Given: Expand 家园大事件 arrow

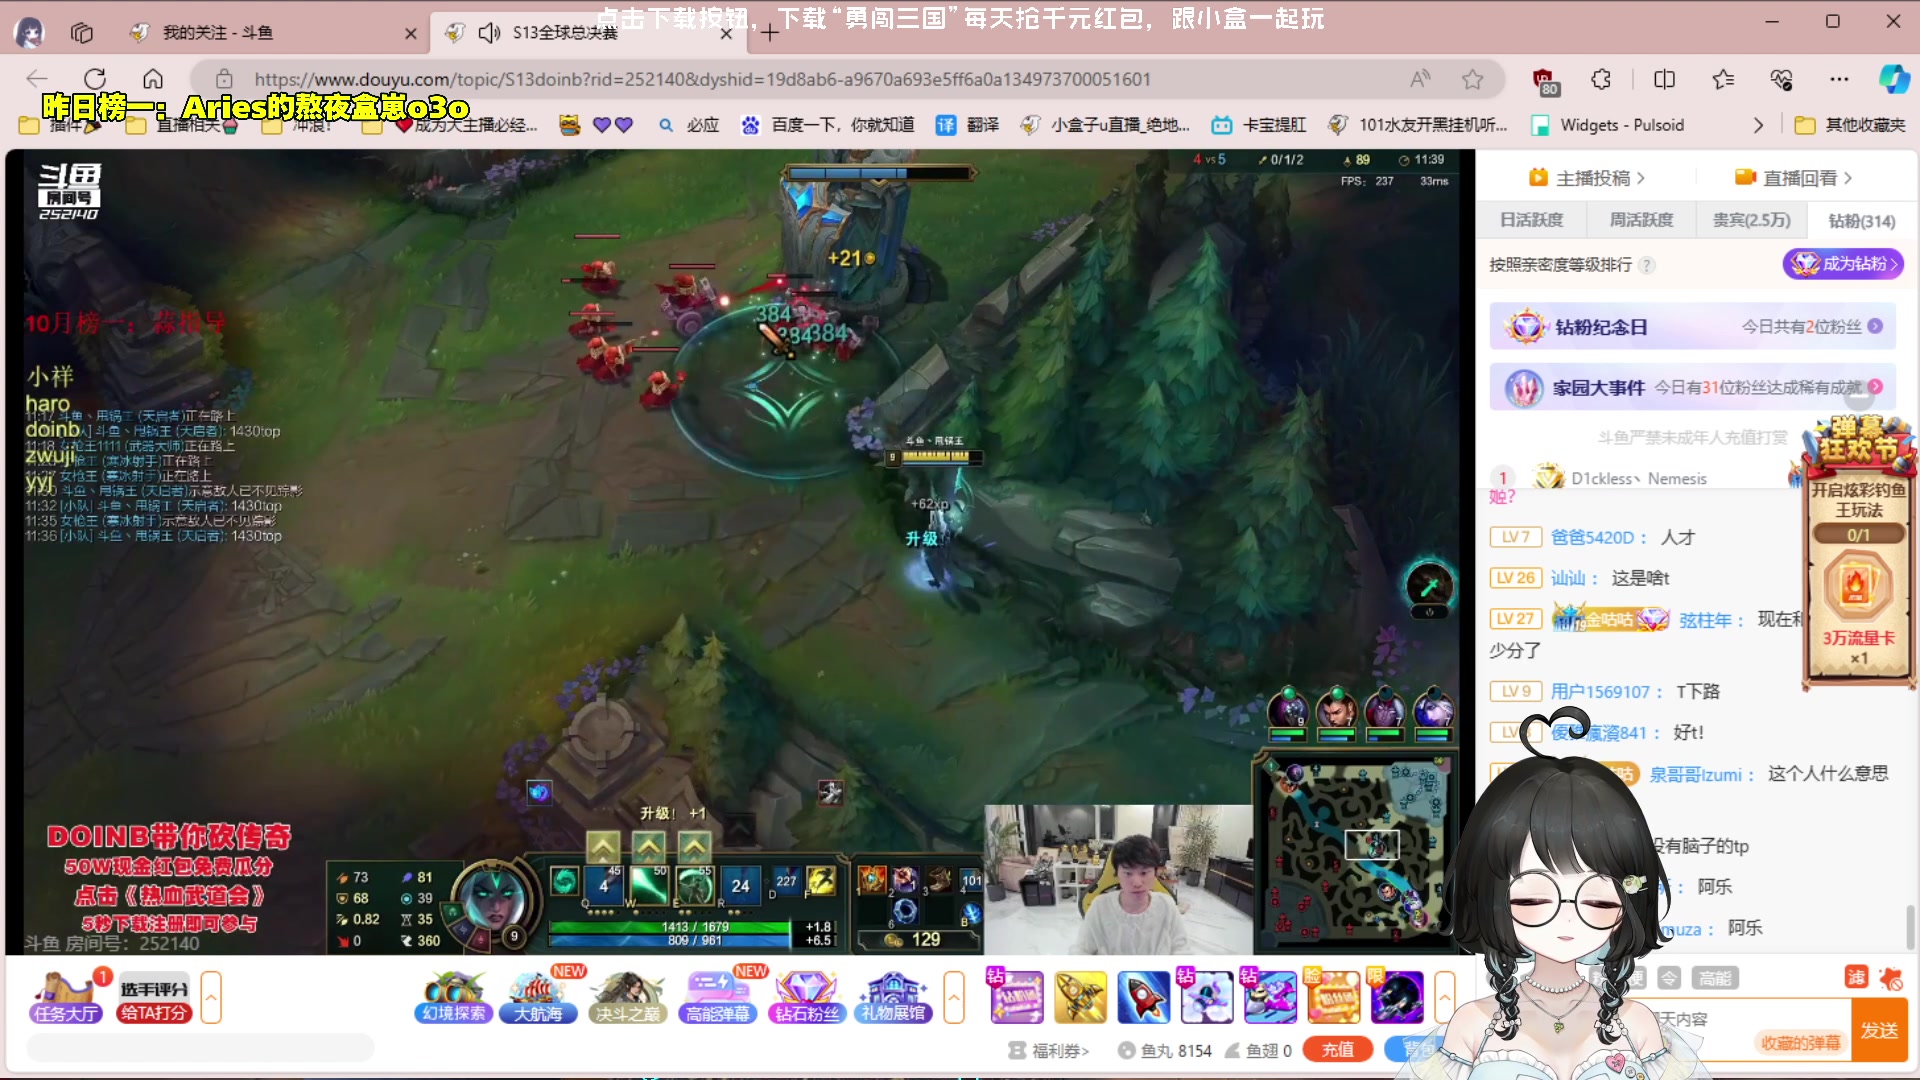Looking at the screenshot, I should (x=1875, y=387).
